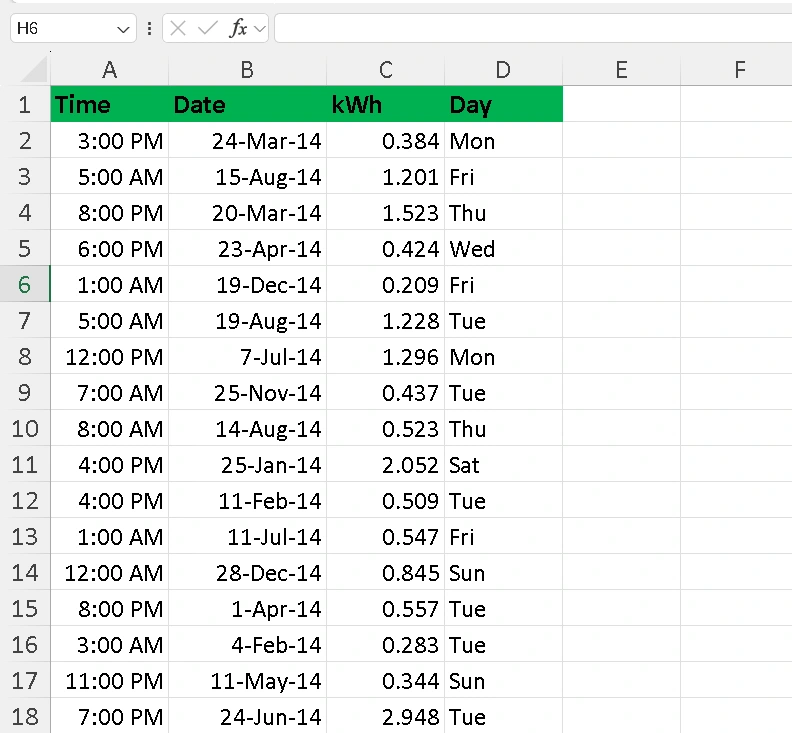The image size is (792, 733).
Task: Click the green kWh header cell
Action: coord(385,105)
